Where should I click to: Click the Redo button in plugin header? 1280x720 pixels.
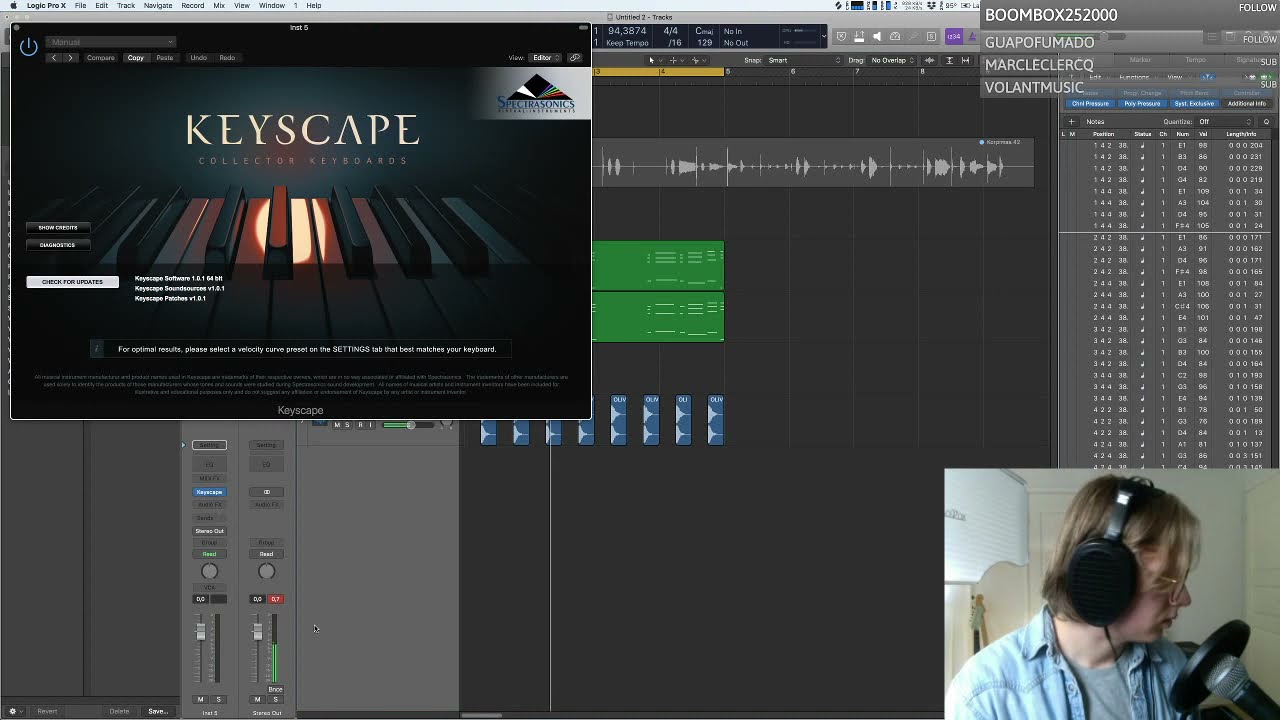click(x=227, y=58)
